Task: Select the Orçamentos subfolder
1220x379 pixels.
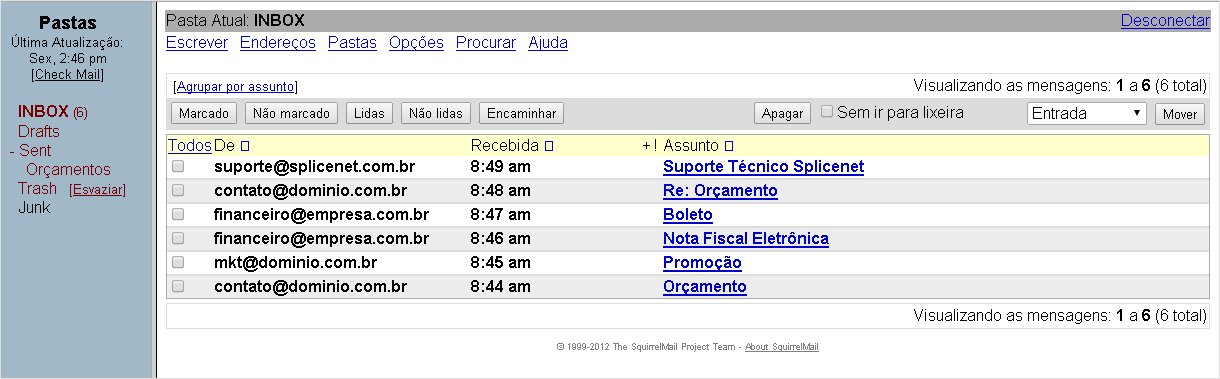Action: (68, 169)
